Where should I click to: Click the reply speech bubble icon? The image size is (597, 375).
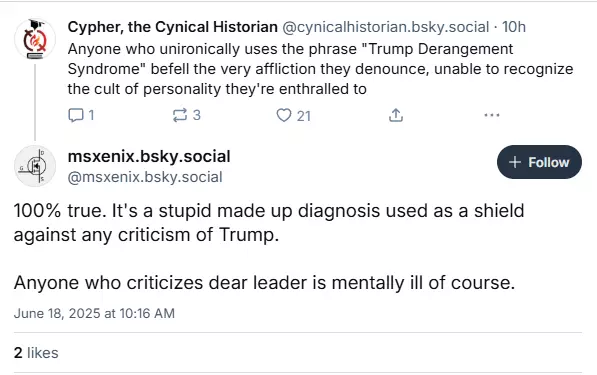[x=75, y=115]
